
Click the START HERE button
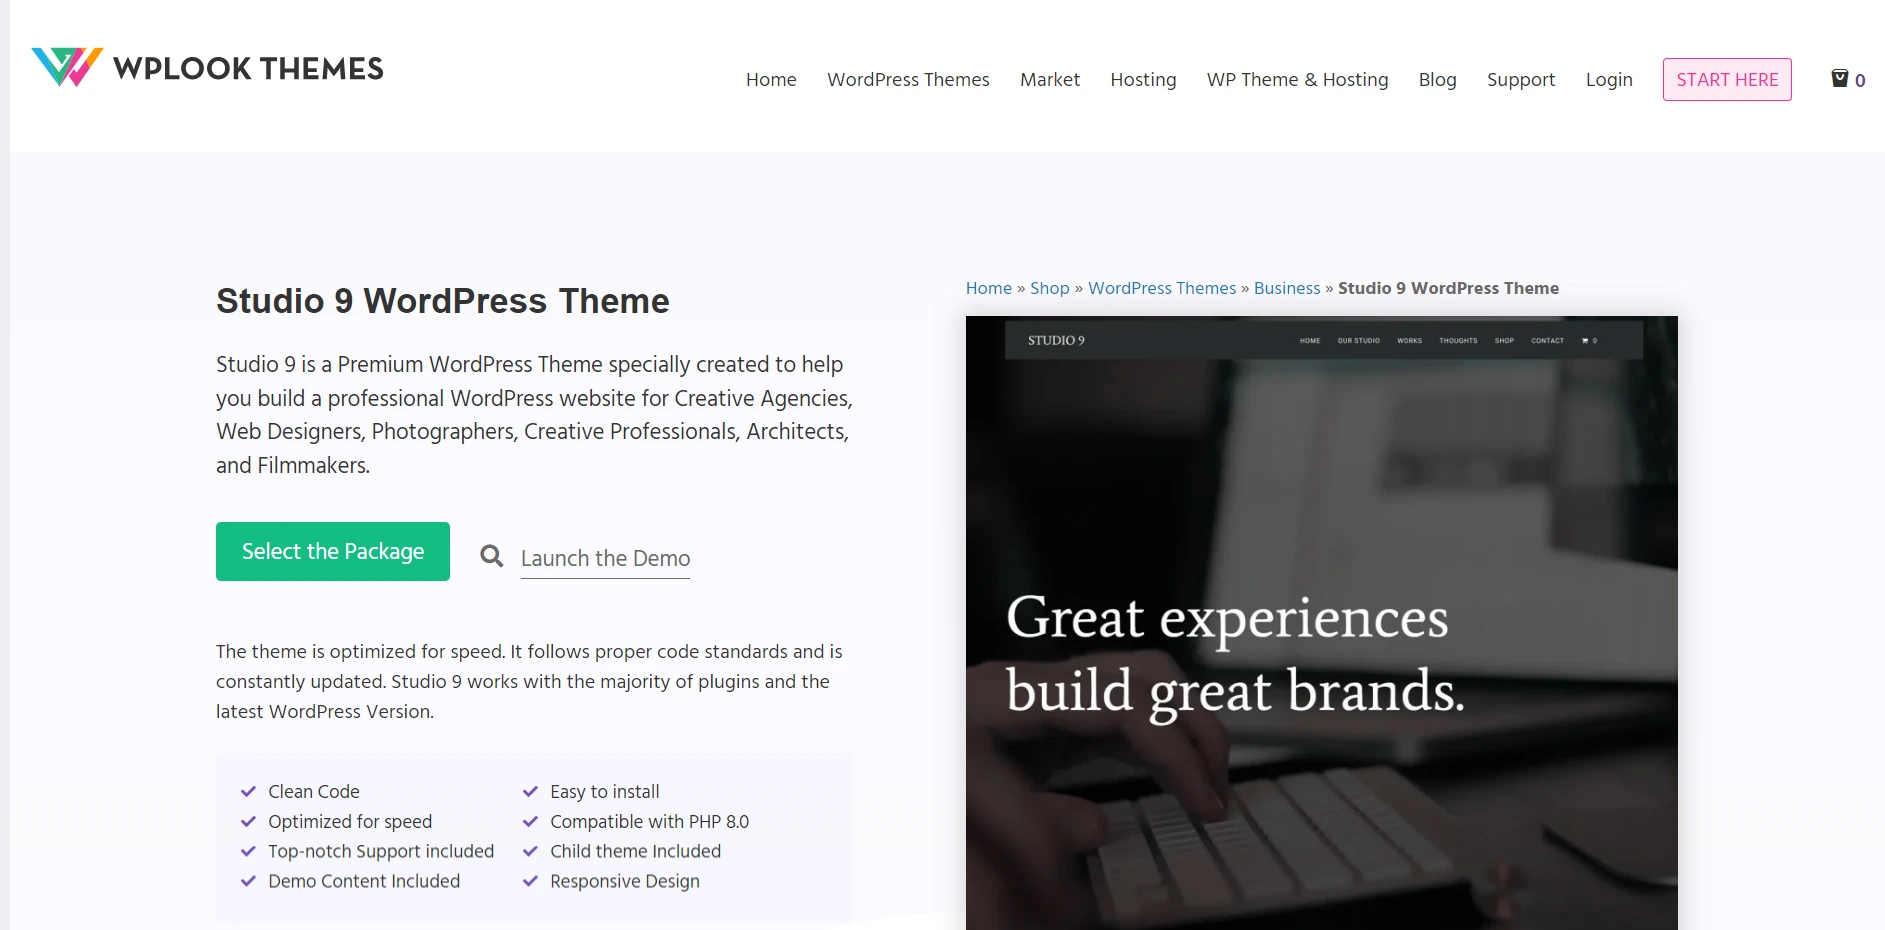[1727, 79]
